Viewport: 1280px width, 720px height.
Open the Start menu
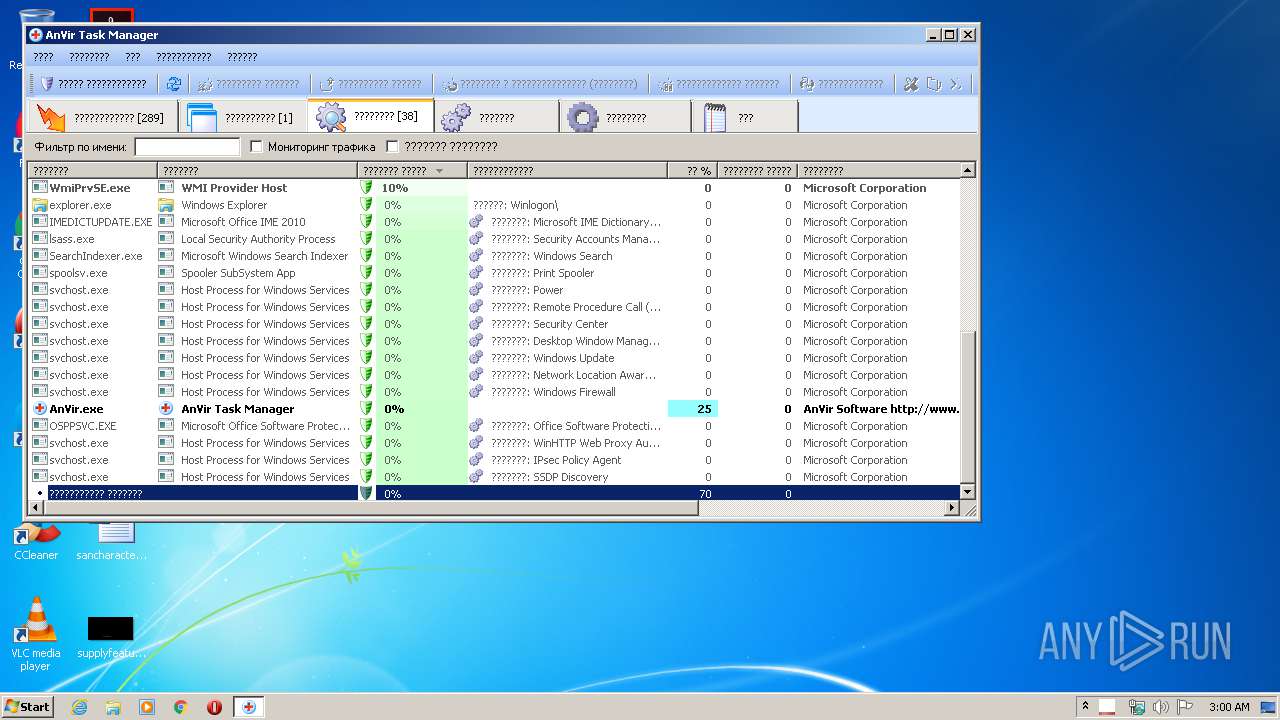tap(28, 706)
